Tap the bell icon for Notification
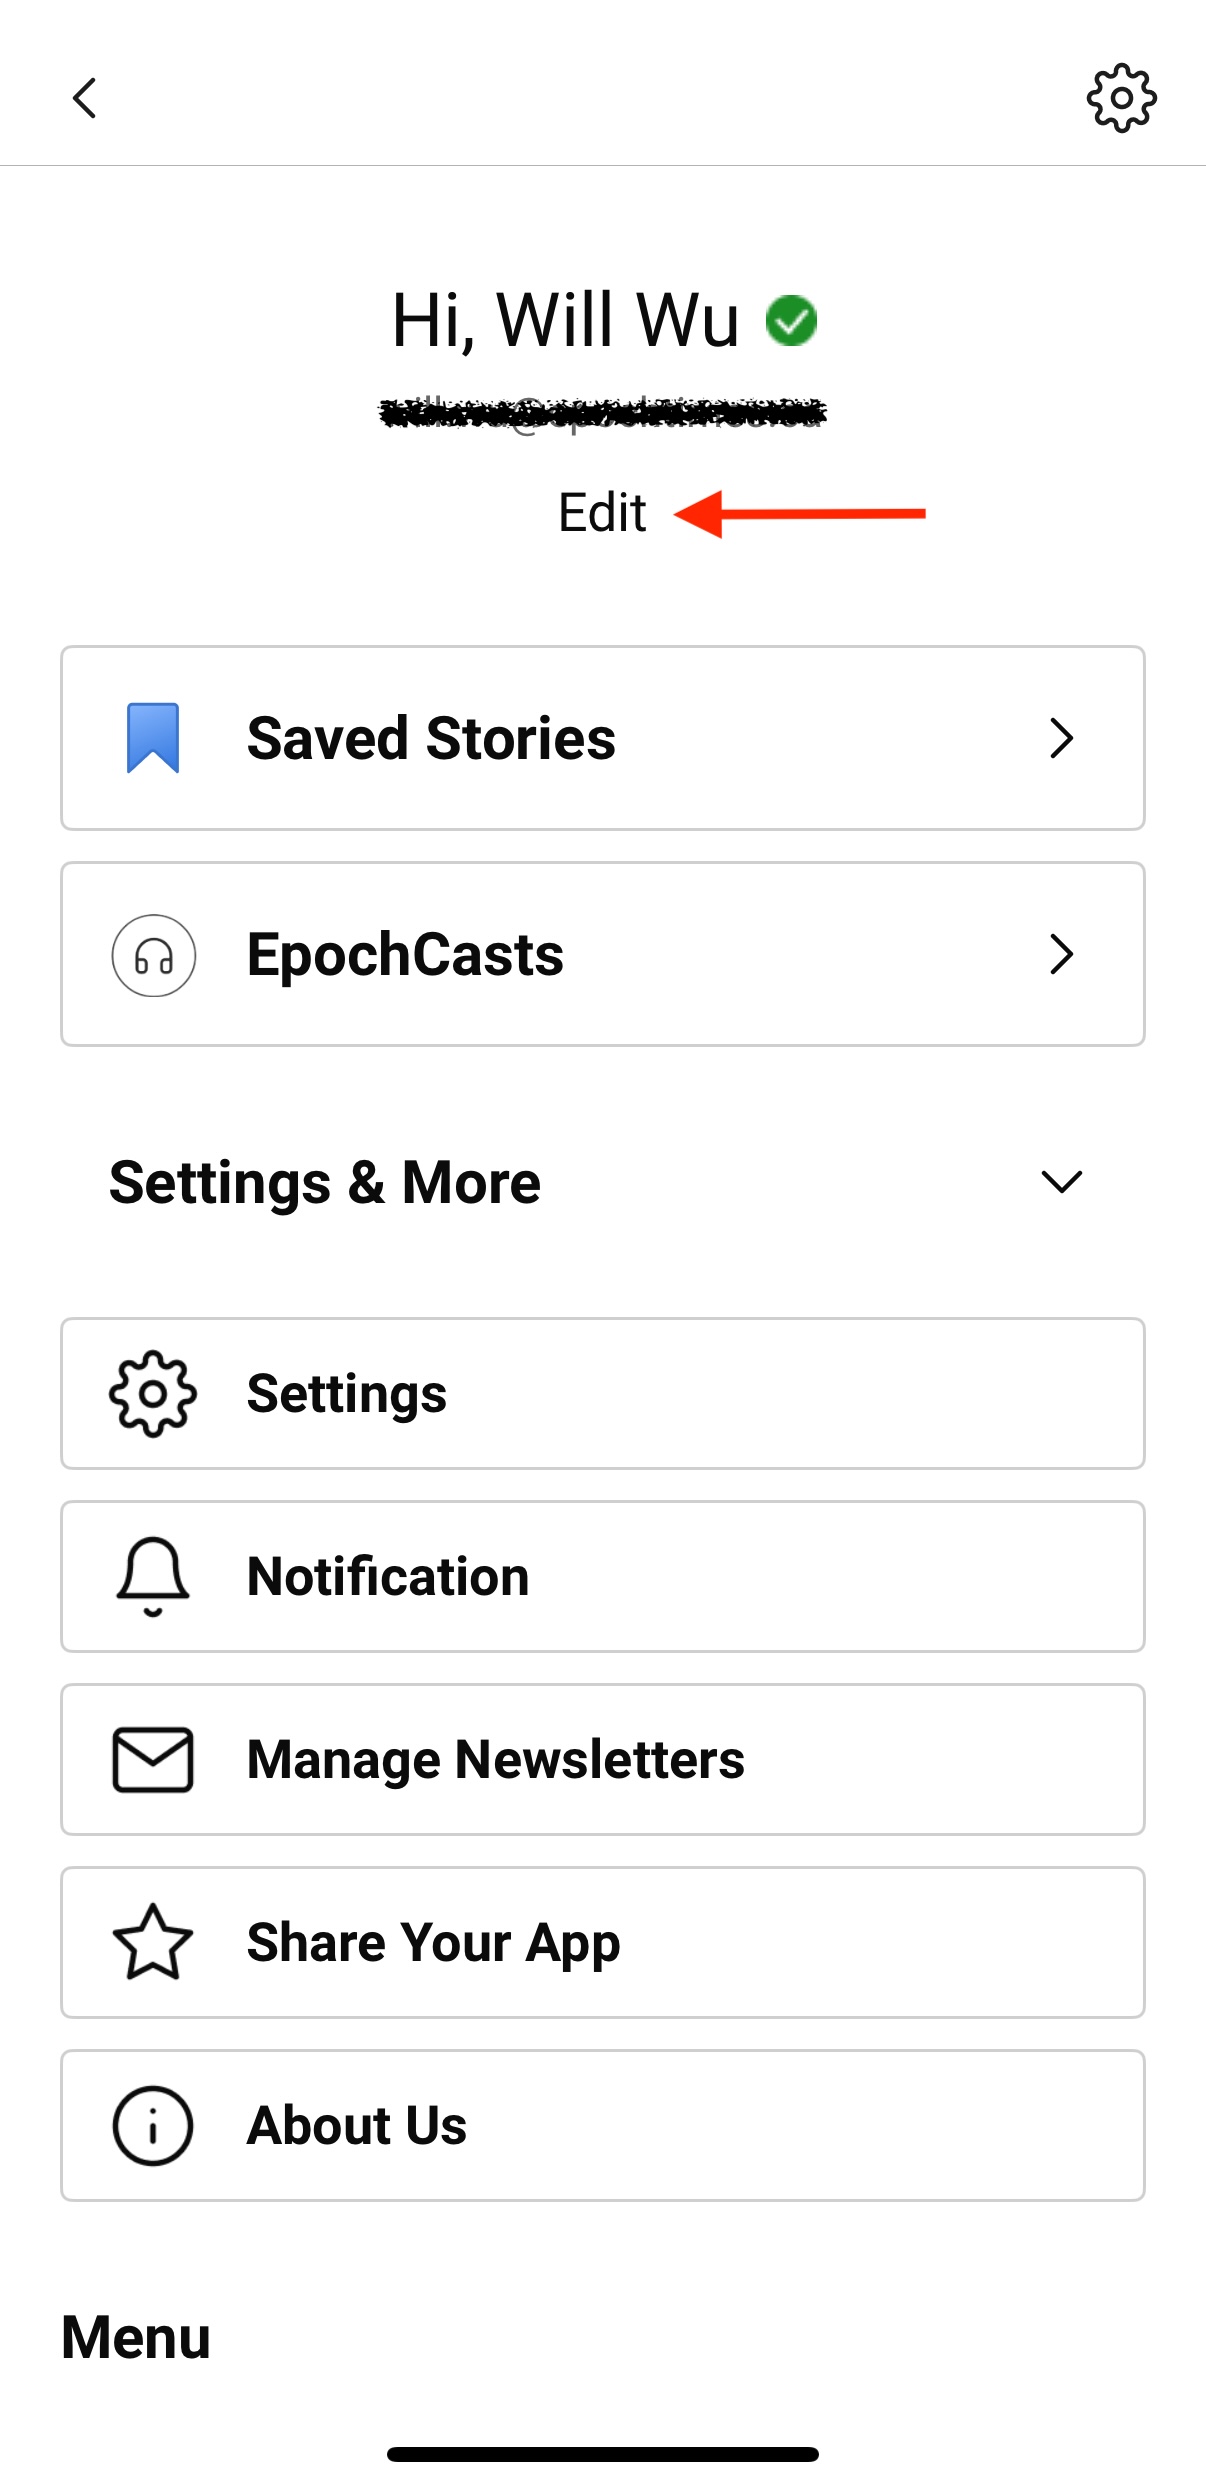 (153, 1576)
